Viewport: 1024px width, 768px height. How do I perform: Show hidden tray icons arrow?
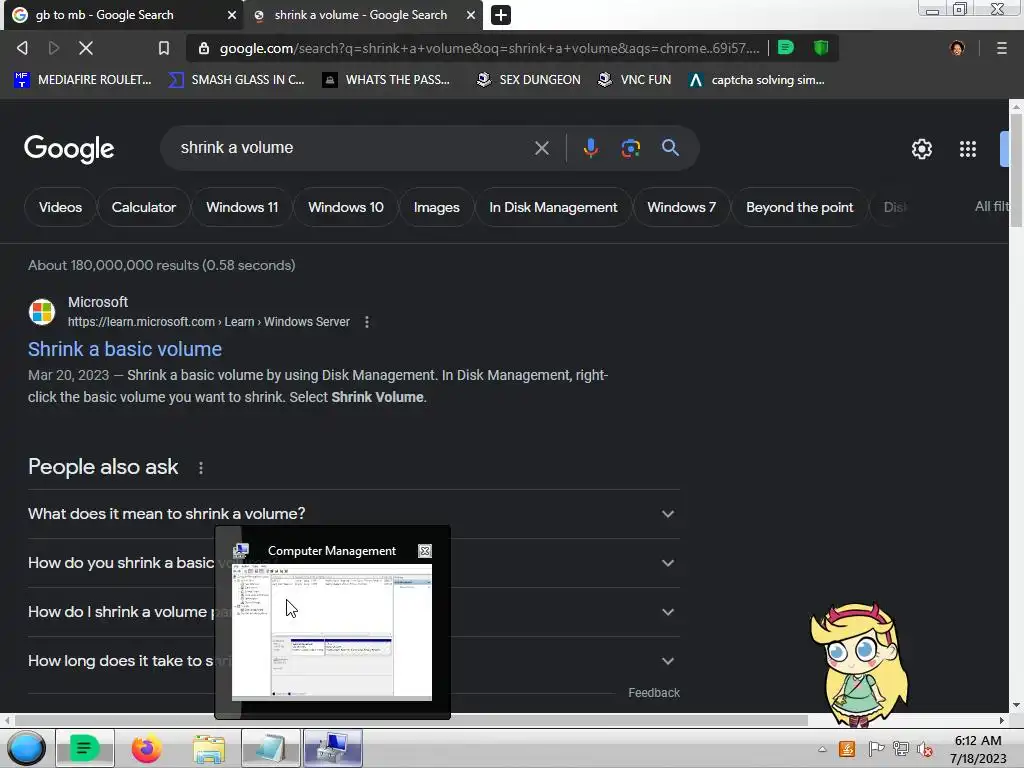point(822,749)
